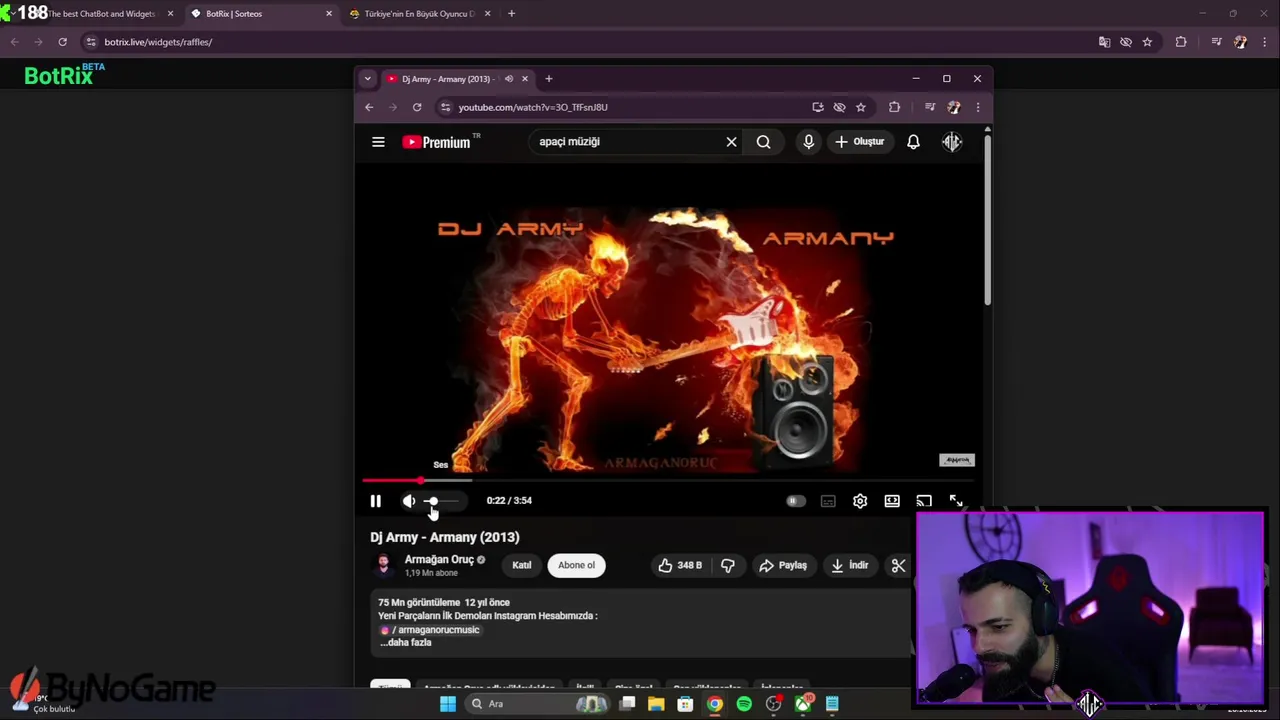
Task: Seek on the red video progress bar
Action: 668,481
